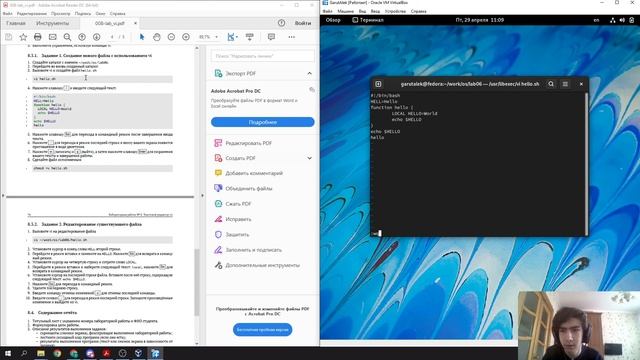The image size is (640, 360).
Task: Click the Save file icon in Acrobat toolbar
Action: coord(8,37)
